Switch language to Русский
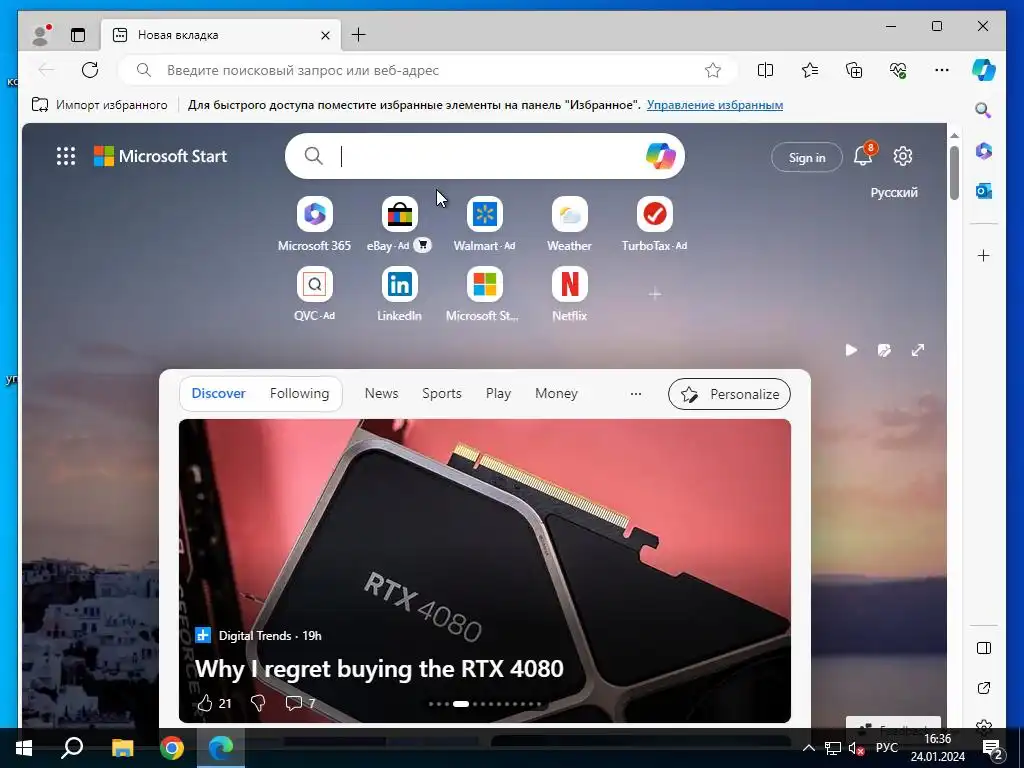Viewport: 1024px width, 768px height. pyautogui.click(x=893, y=193)
